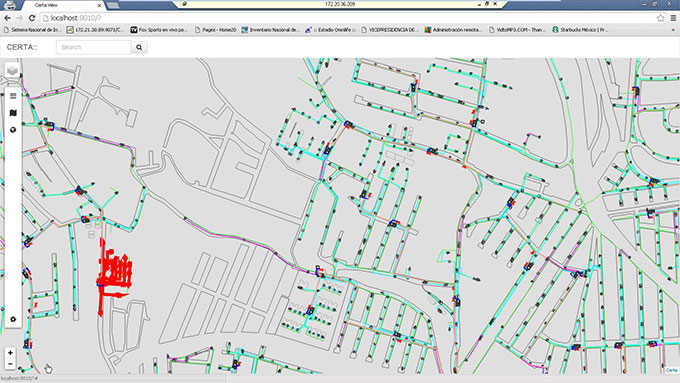Go back using the browser arrow

[7, 18]
